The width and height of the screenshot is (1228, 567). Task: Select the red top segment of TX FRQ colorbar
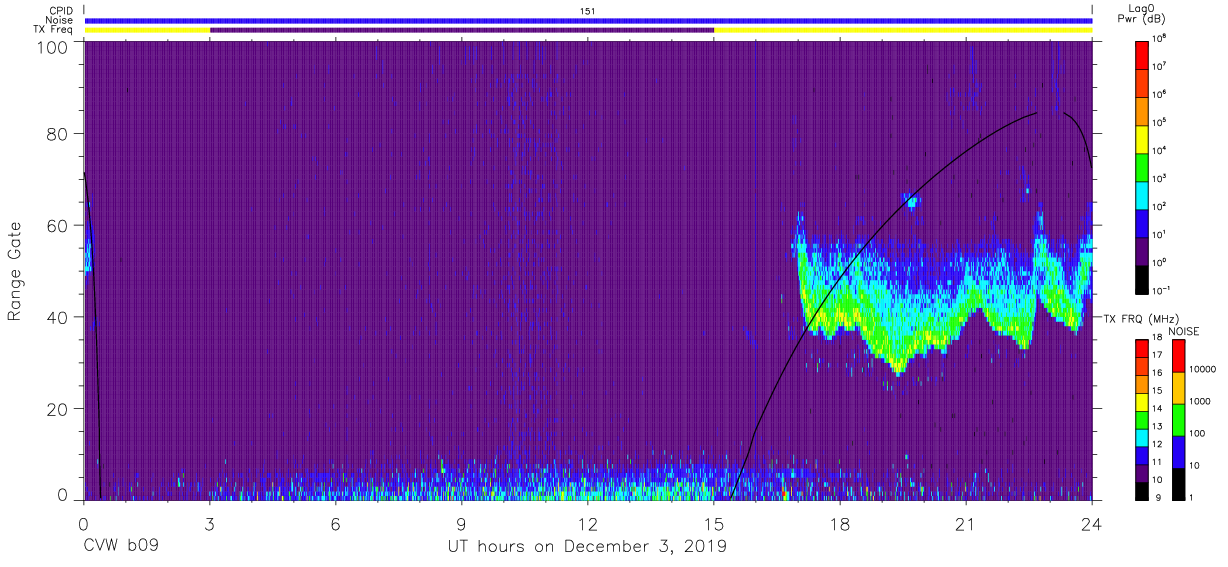[x=1143, y=348]
